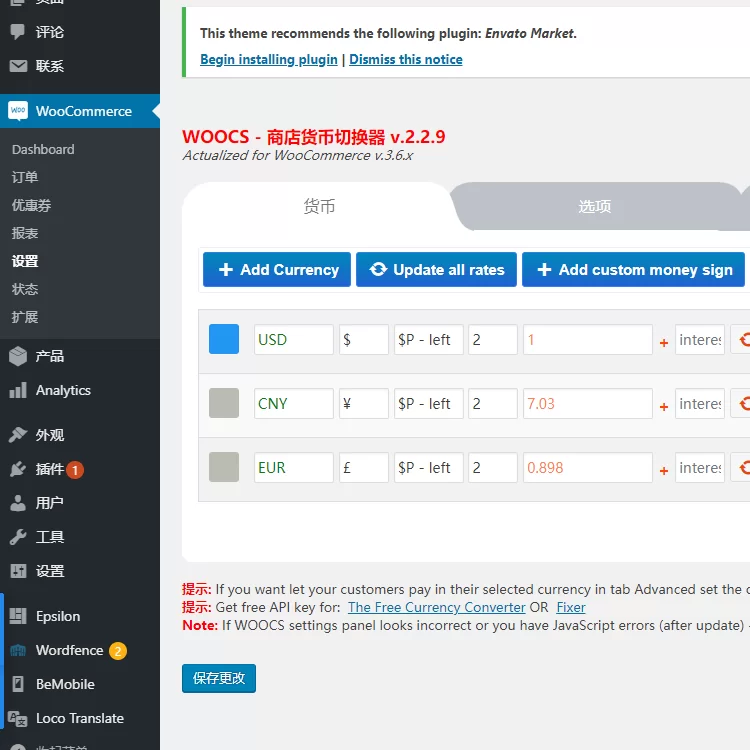The height and width of the screenshot is (750, 750).
Task: Click the BeMobile phone icon
Action: 18,684
